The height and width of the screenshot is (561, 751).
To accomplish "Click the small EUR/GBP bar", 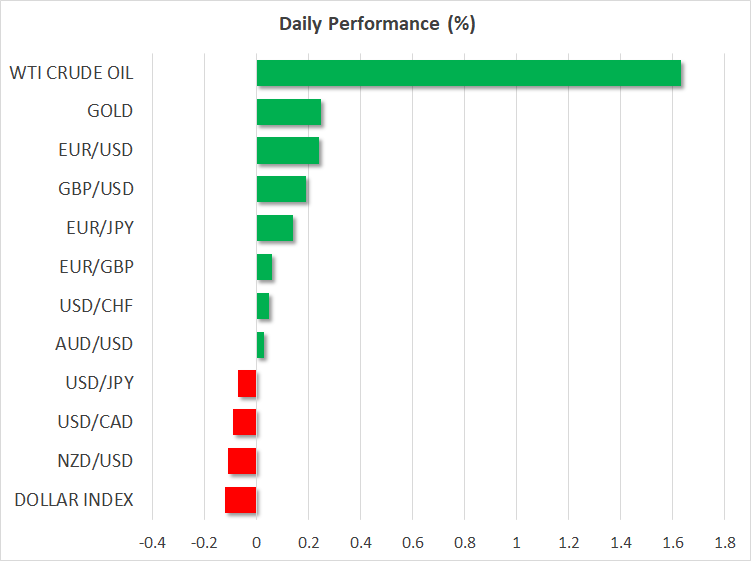I will click(x=264, y=267).
